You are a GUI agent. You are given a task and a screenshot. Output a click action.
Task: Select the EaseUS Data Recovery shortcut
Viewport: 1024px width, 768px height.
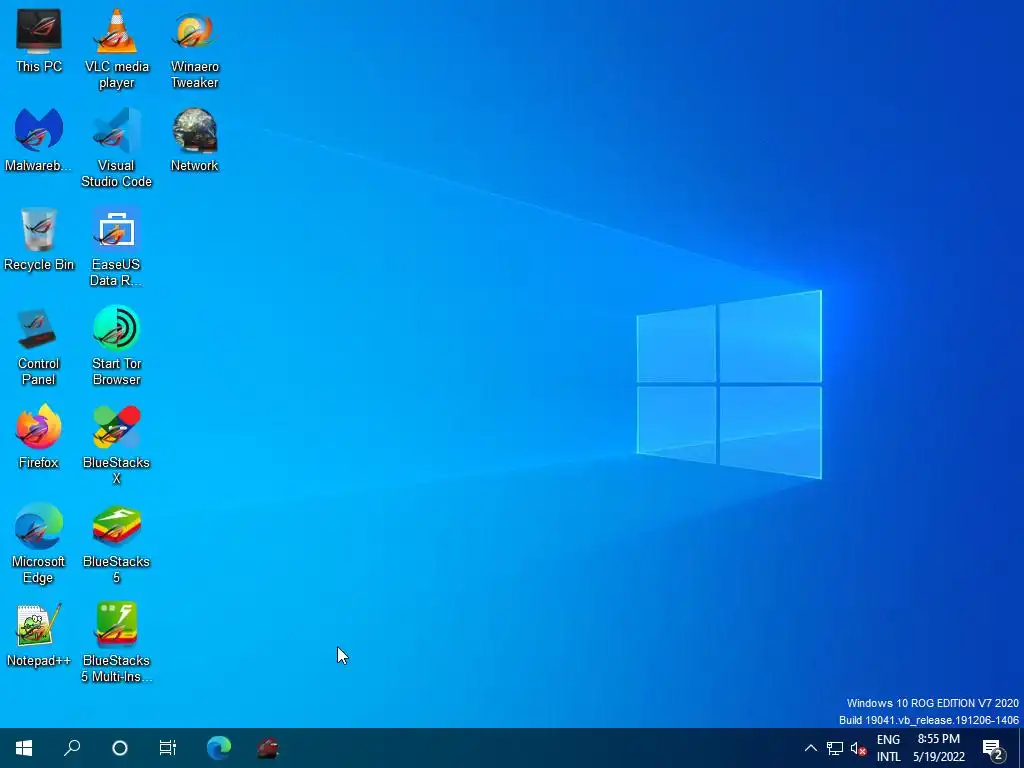coord(116,247)
